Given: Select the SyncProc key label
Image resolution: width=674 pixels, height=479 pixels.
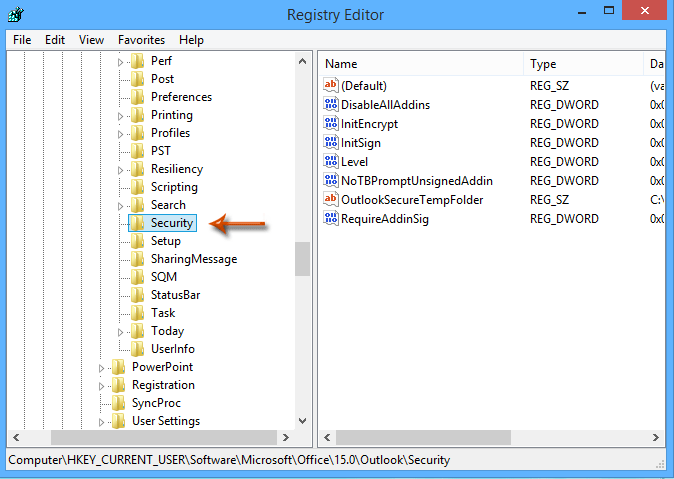Looking at the screenshot, I should 156,403.
